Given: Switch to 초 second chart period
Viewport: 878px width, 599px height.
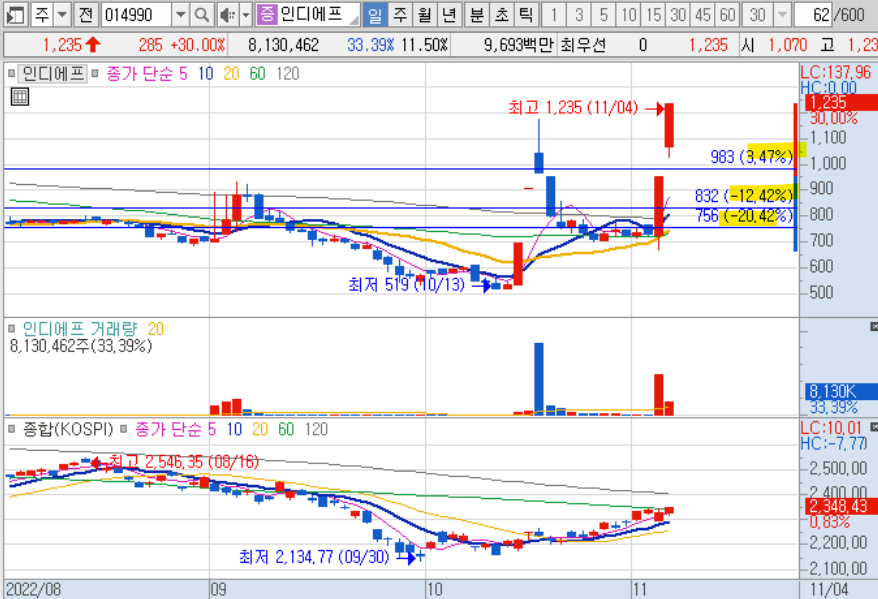Looking at the screenshot, I should [x=501, y=15].
